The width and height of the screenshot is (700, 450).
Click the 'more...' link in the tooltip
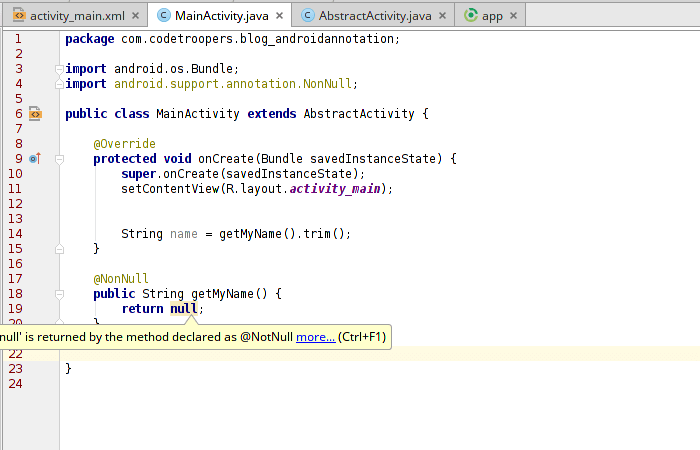(315, 337)
